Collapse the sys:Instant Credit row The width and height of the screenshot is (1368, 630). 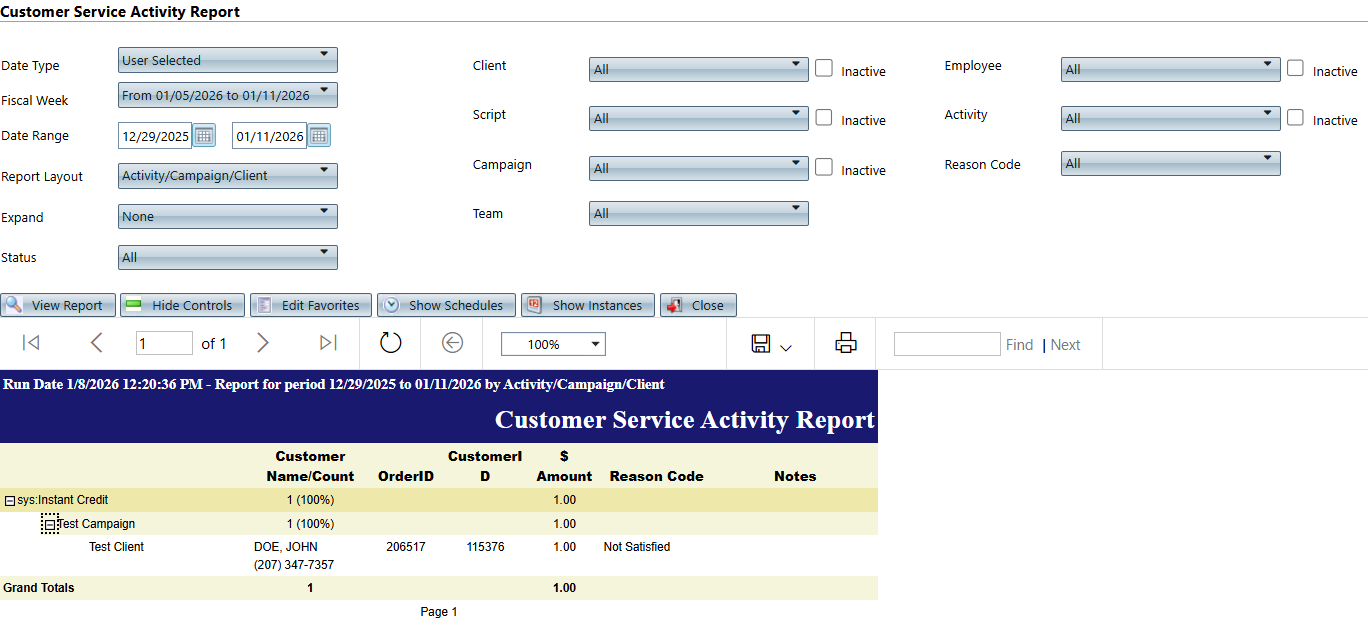point(10,500)
